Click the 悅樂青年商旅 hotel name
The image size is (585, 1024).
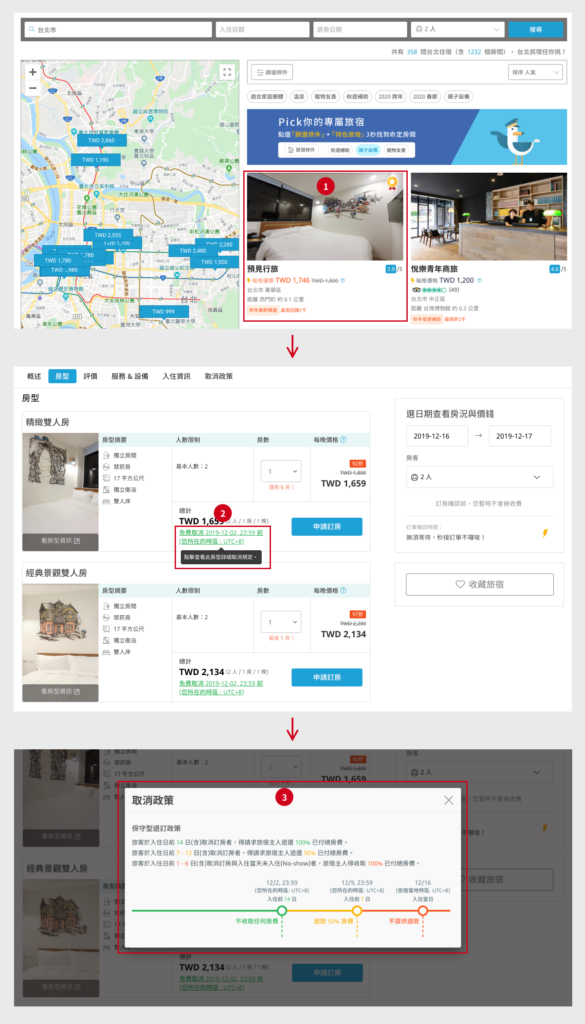click(x=435, y=268)
